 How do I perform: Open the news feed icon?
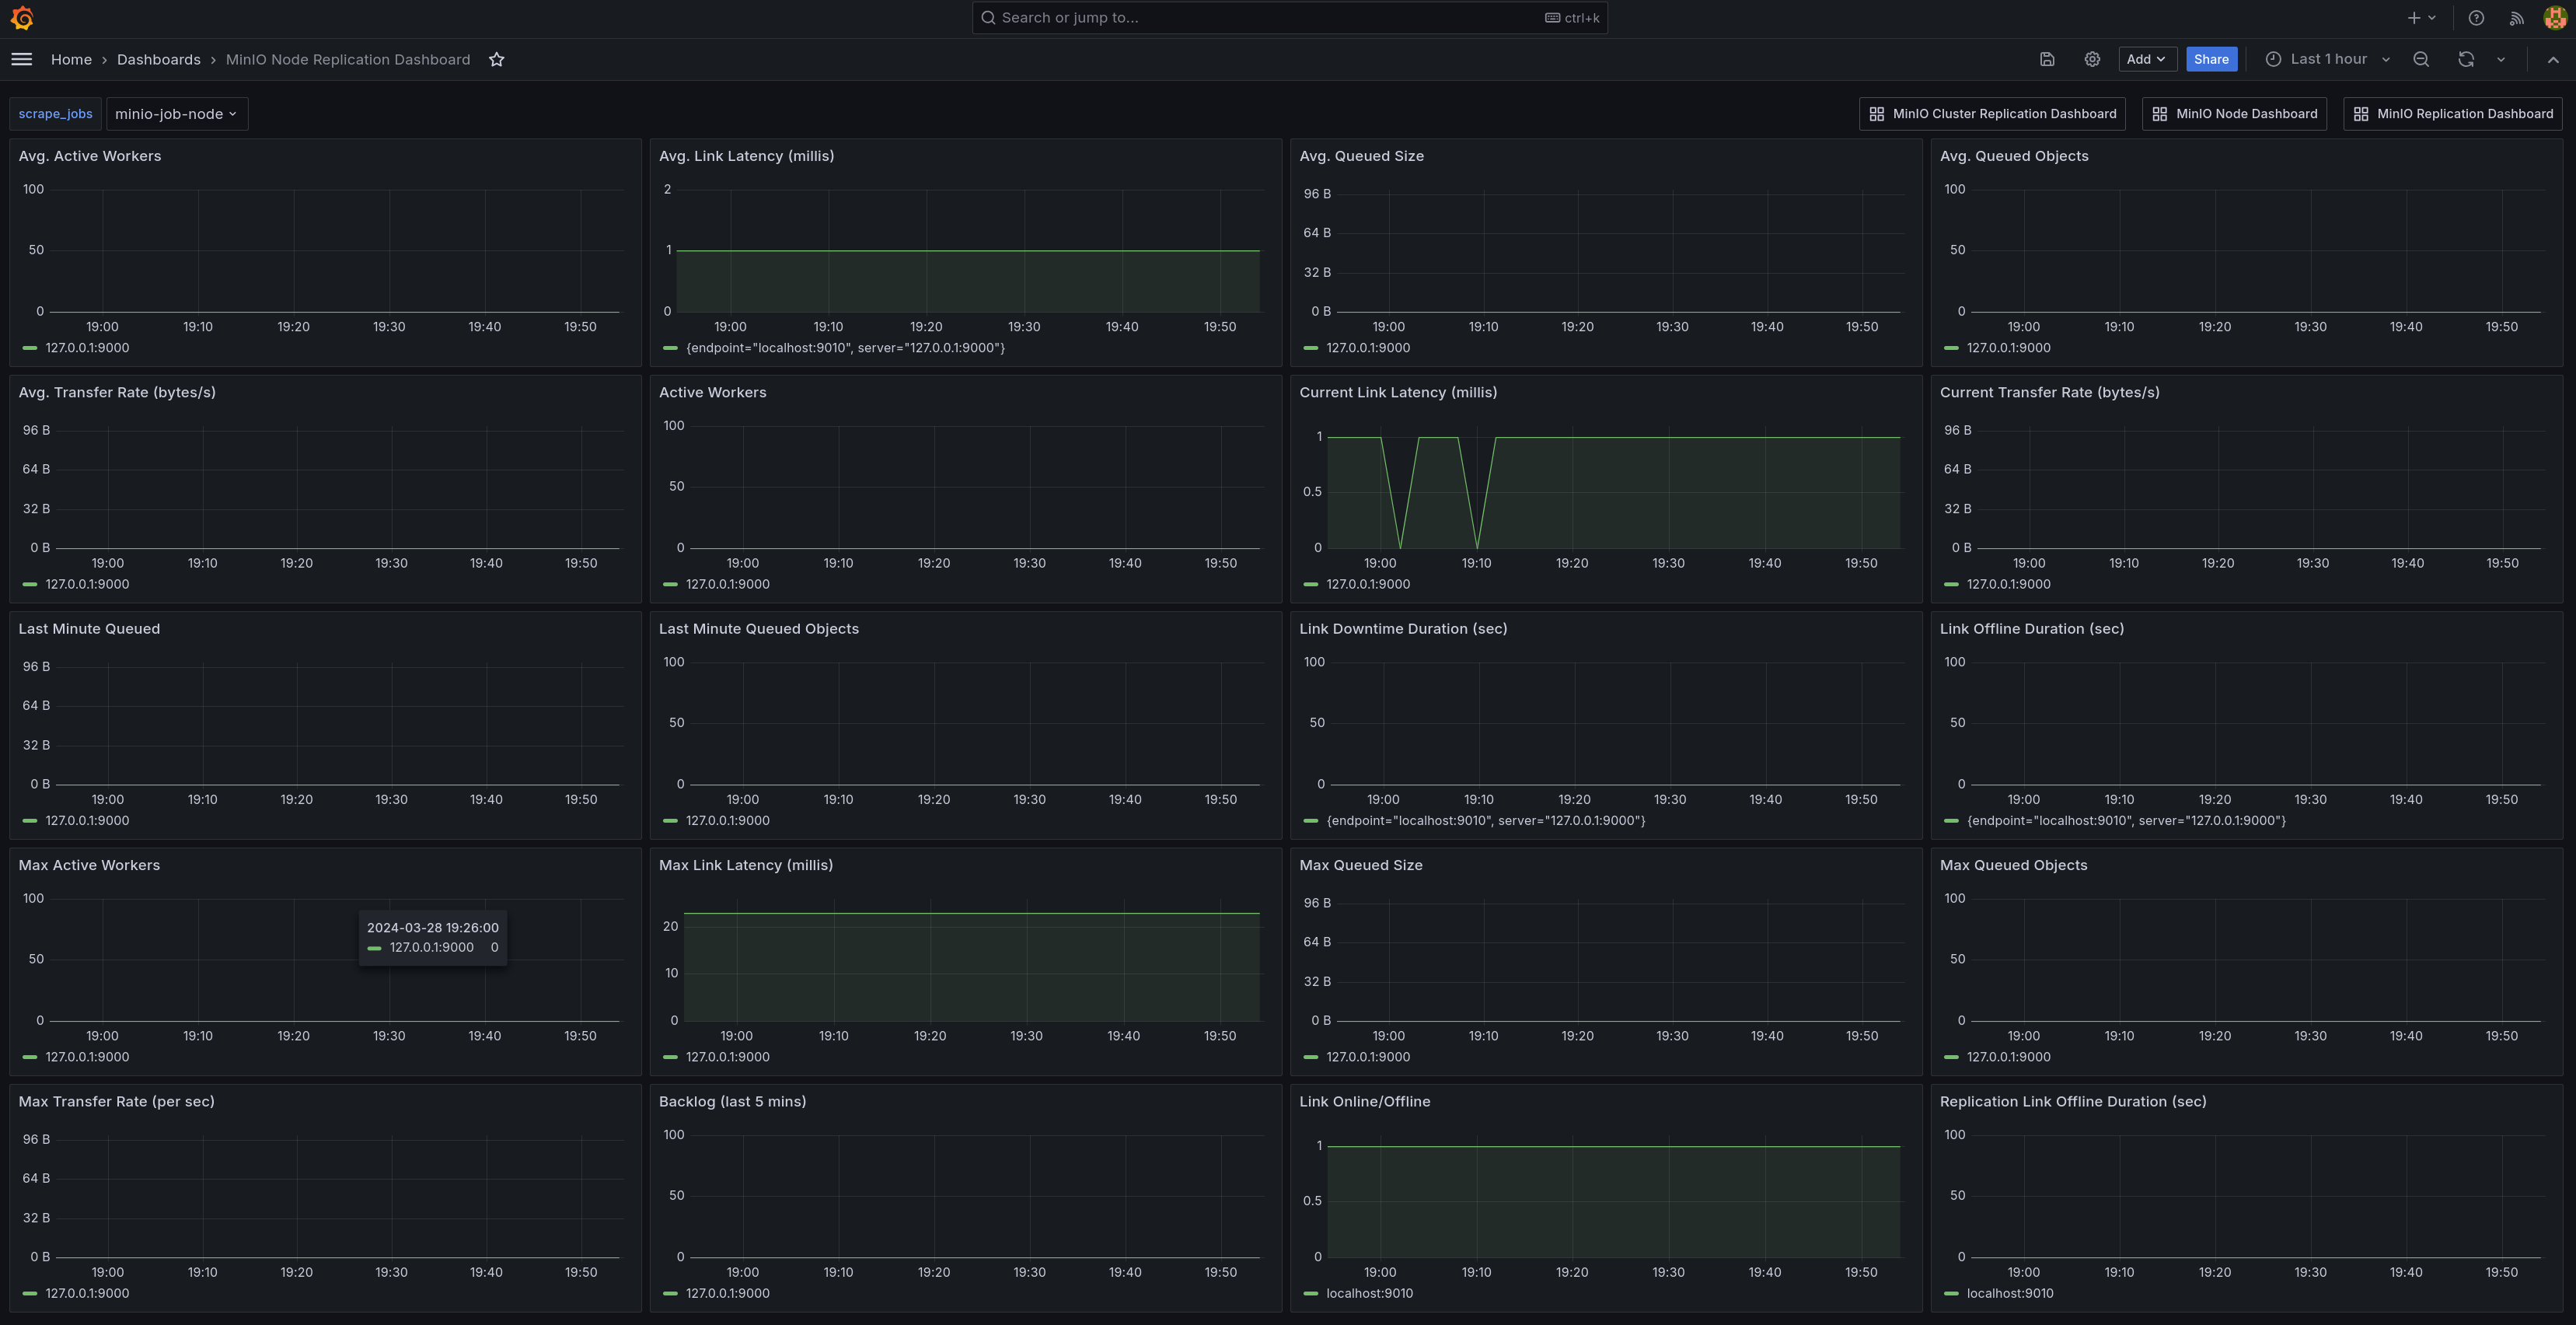pyautogui.click(x=2516, y=18)
